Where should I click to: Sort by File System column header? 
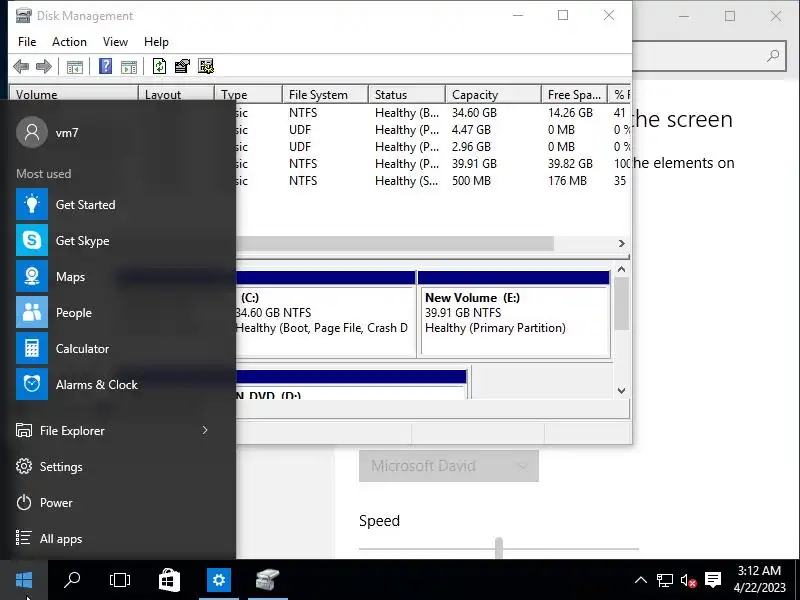(x=325, y=94)
